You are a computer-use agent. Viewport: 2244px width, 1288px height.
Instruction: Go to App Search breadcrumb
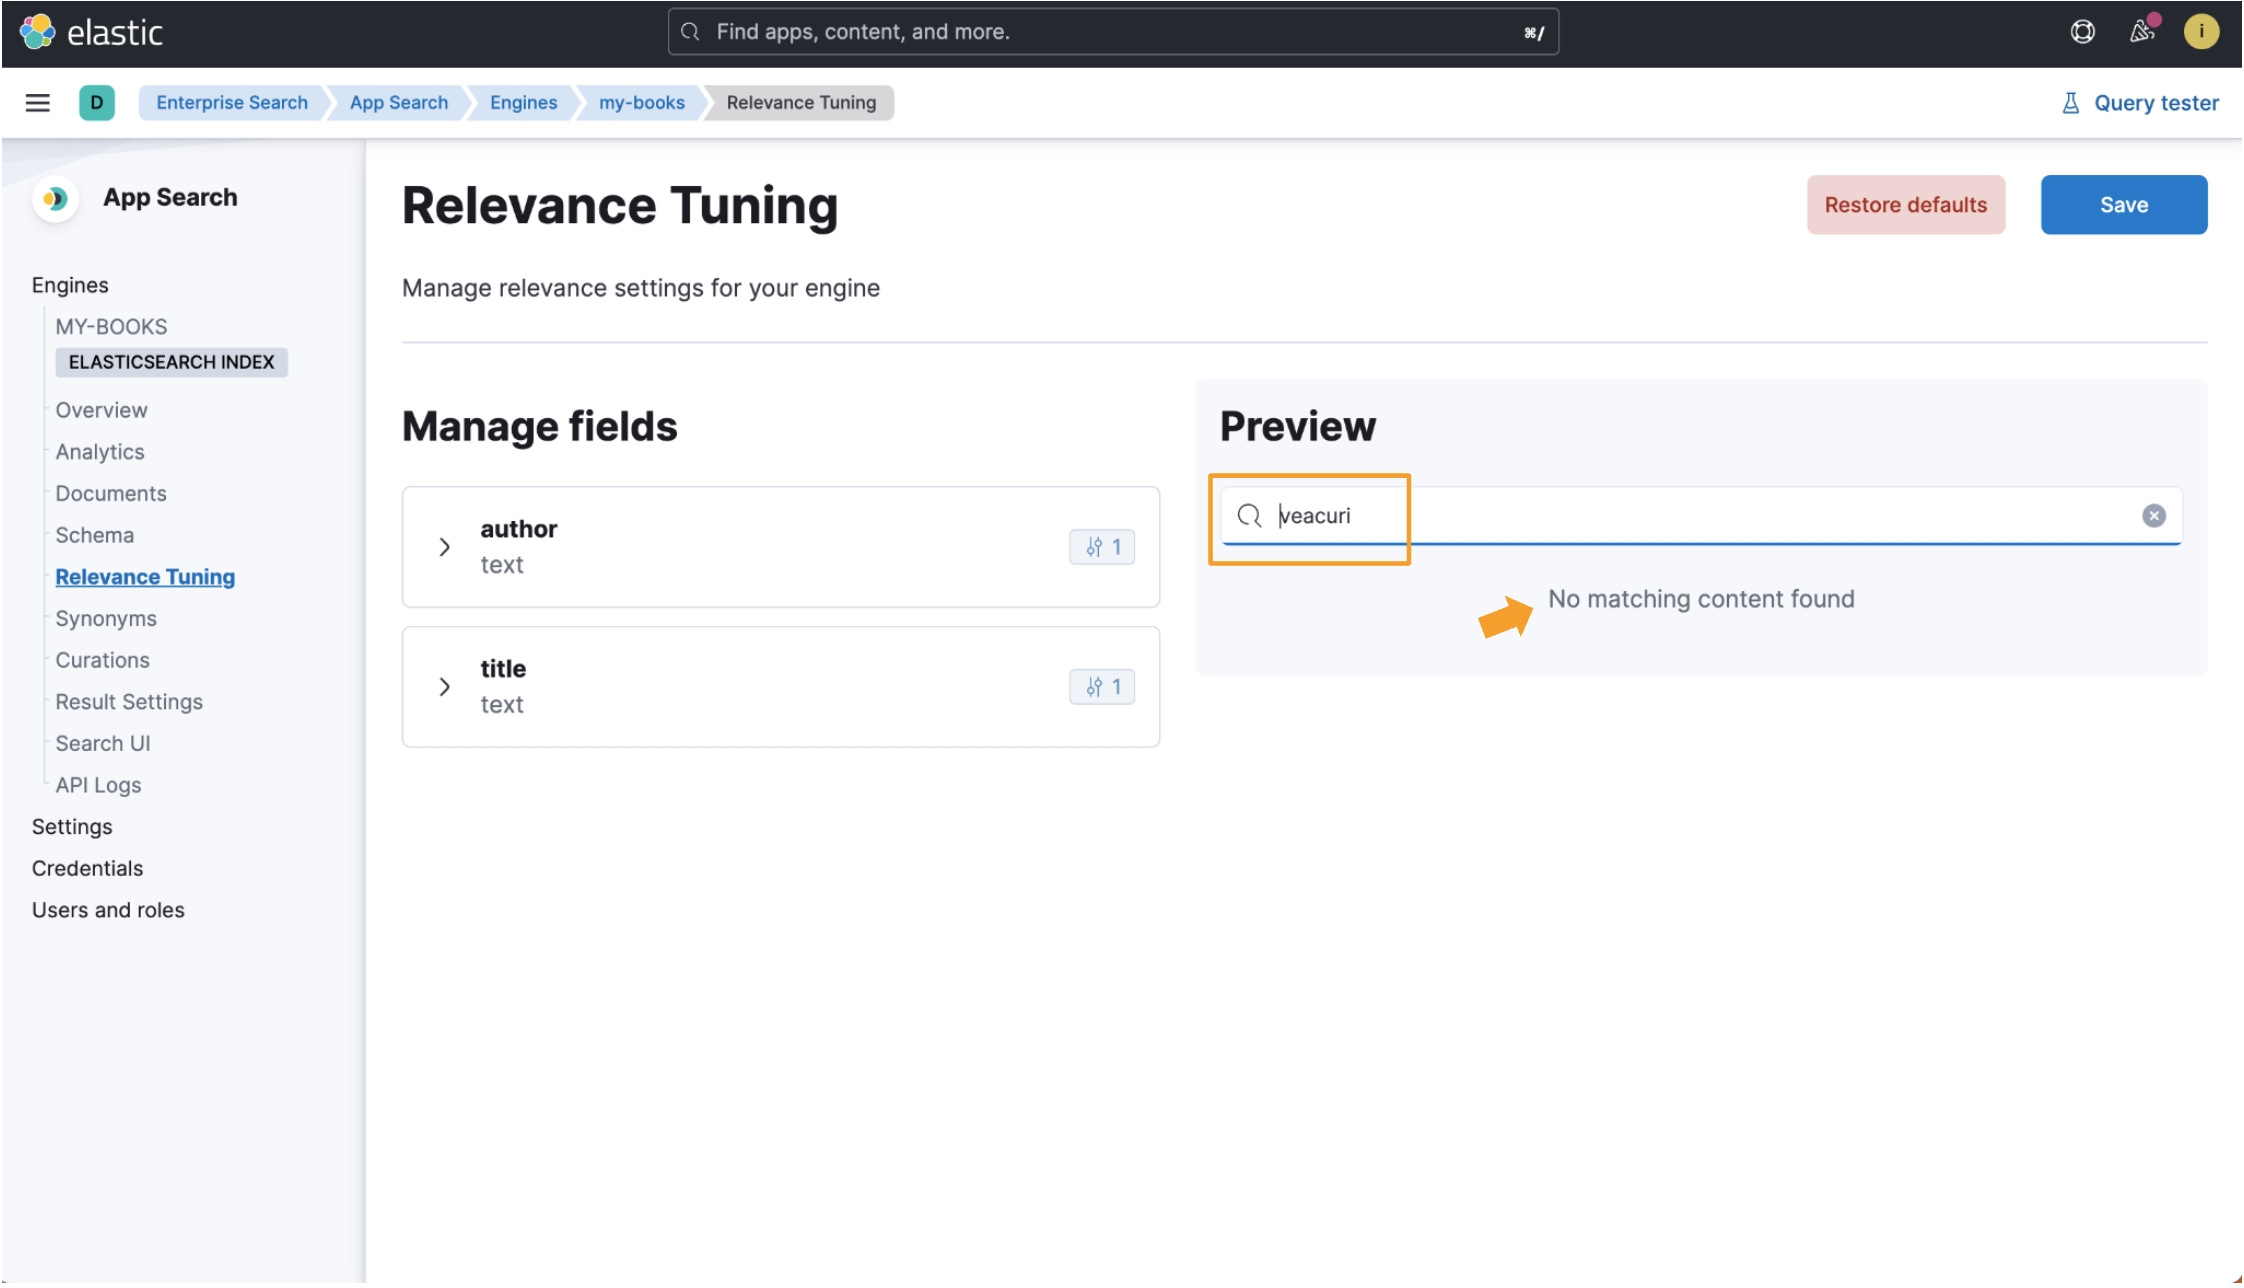399,102
